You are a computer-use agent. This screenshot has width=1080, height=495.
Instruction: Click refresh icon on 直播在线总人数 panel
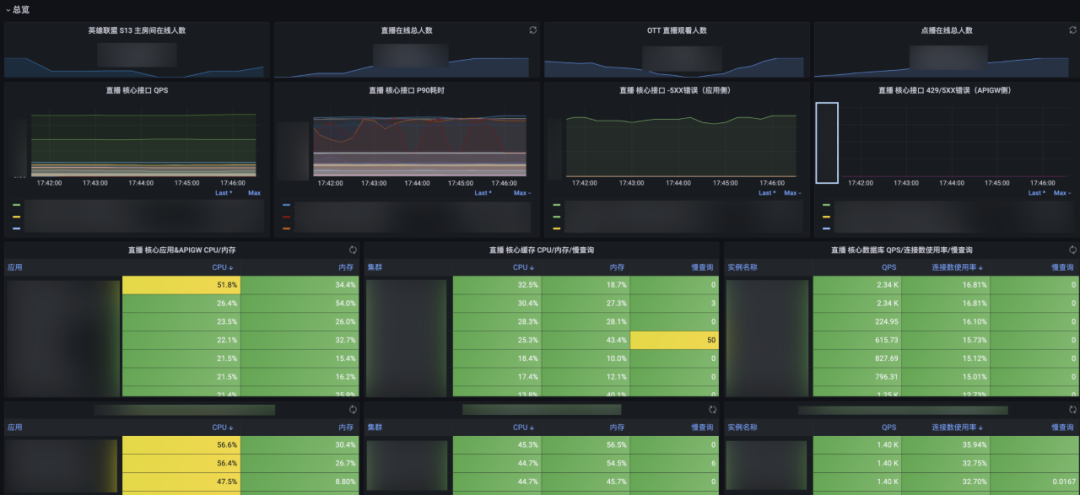click(532, 30)
